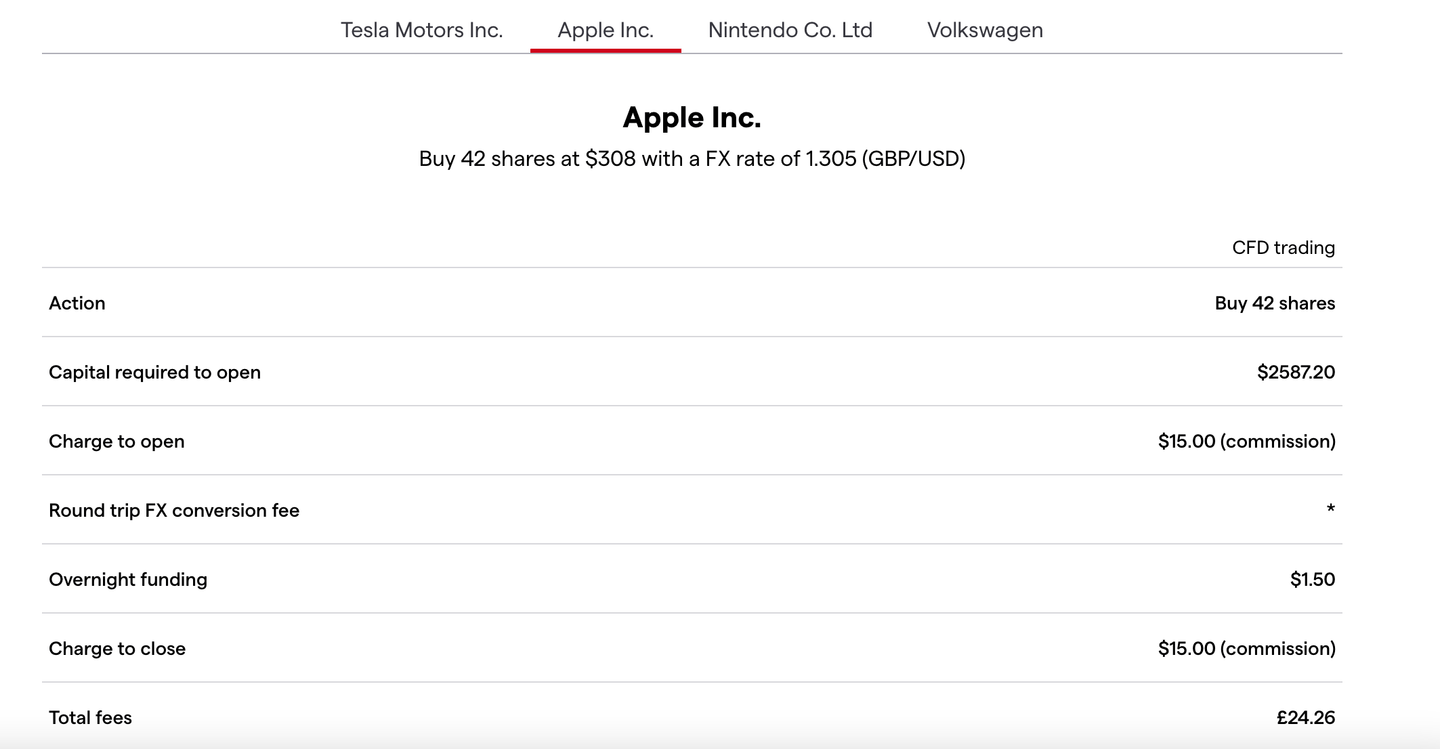Screen dimensions: 1440x749
Task: Select the $2587.20 capital value
Action: [x=1296, y=372]
